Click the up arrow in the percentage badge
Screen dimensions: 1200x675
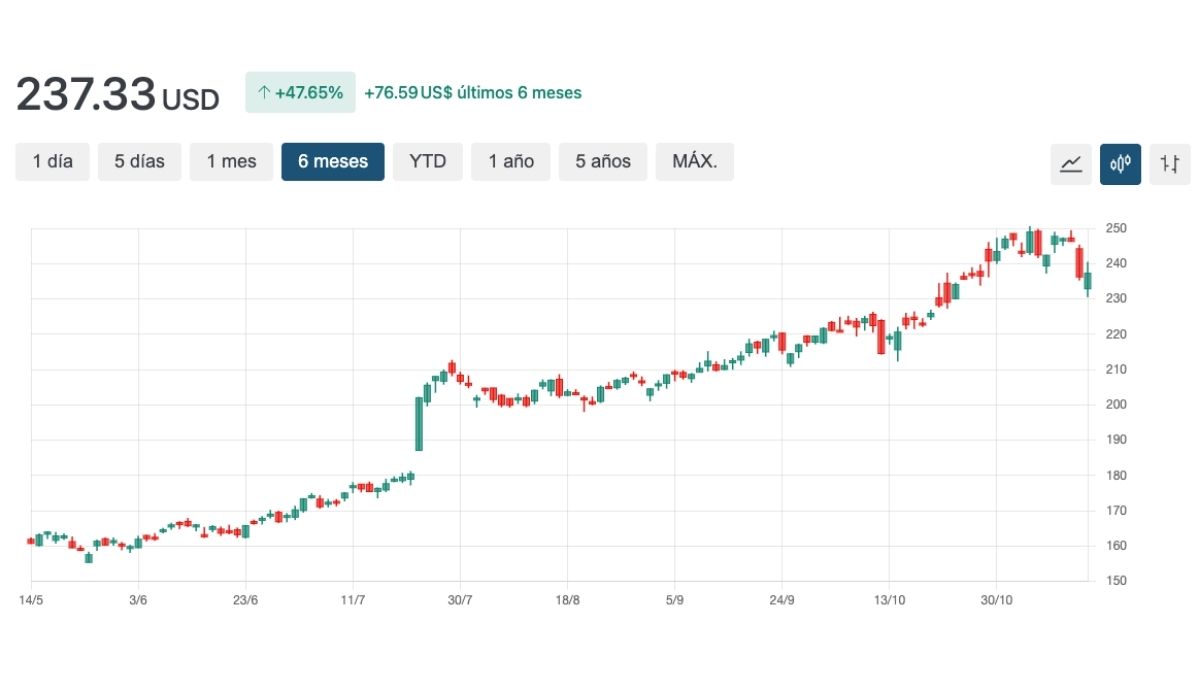(264, 93)
